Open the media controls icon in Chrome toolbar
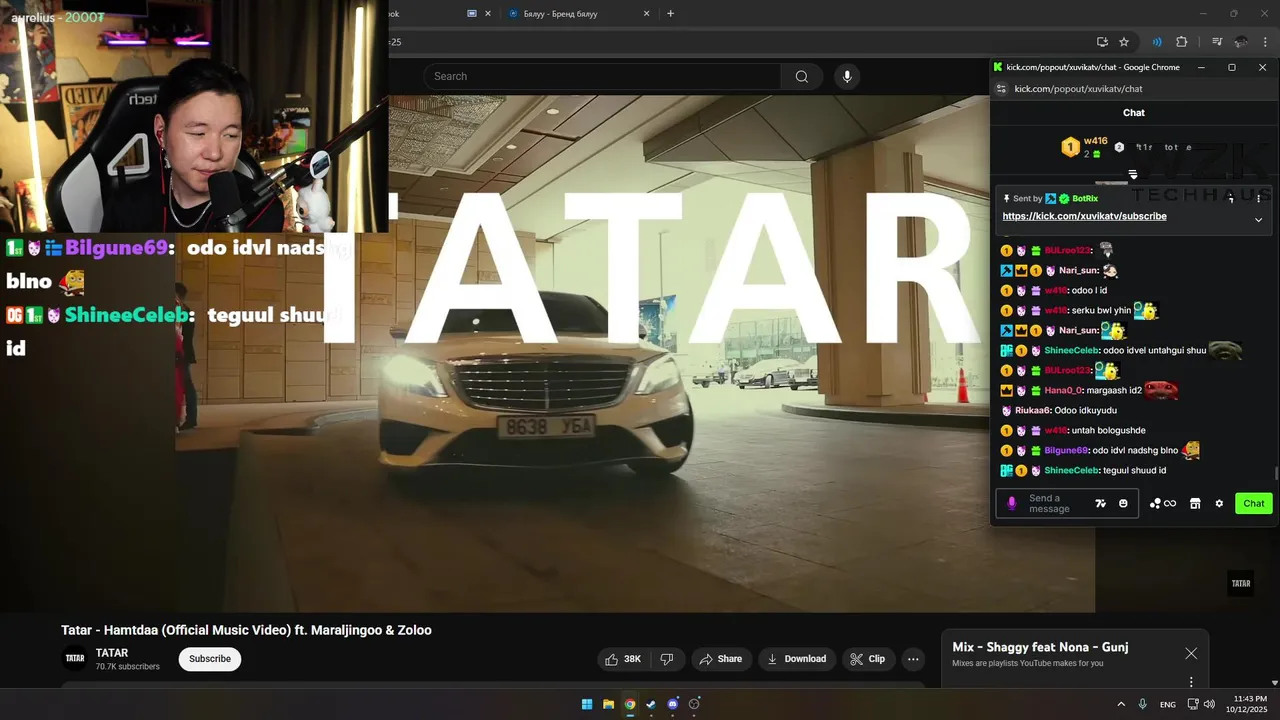 pos(1217,42)
